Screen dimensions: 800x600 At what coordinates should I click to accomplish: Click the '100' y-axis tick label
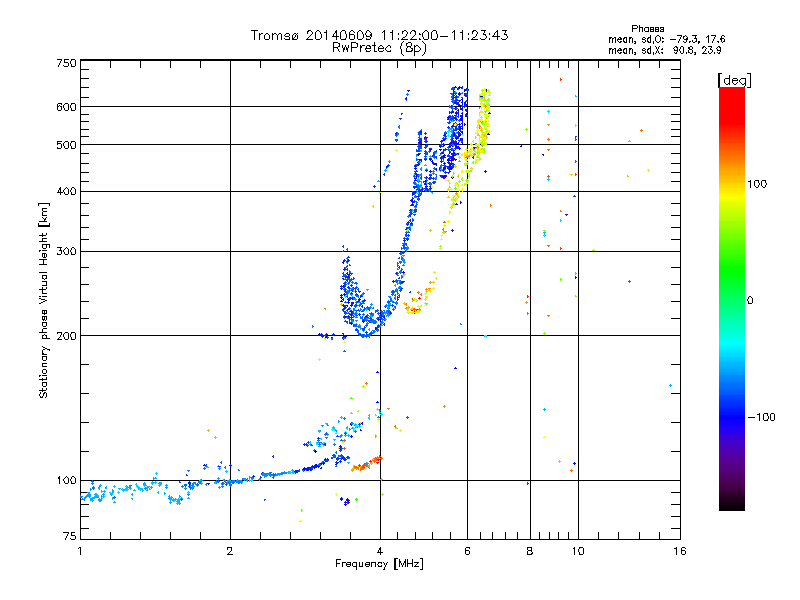(67, 481)
